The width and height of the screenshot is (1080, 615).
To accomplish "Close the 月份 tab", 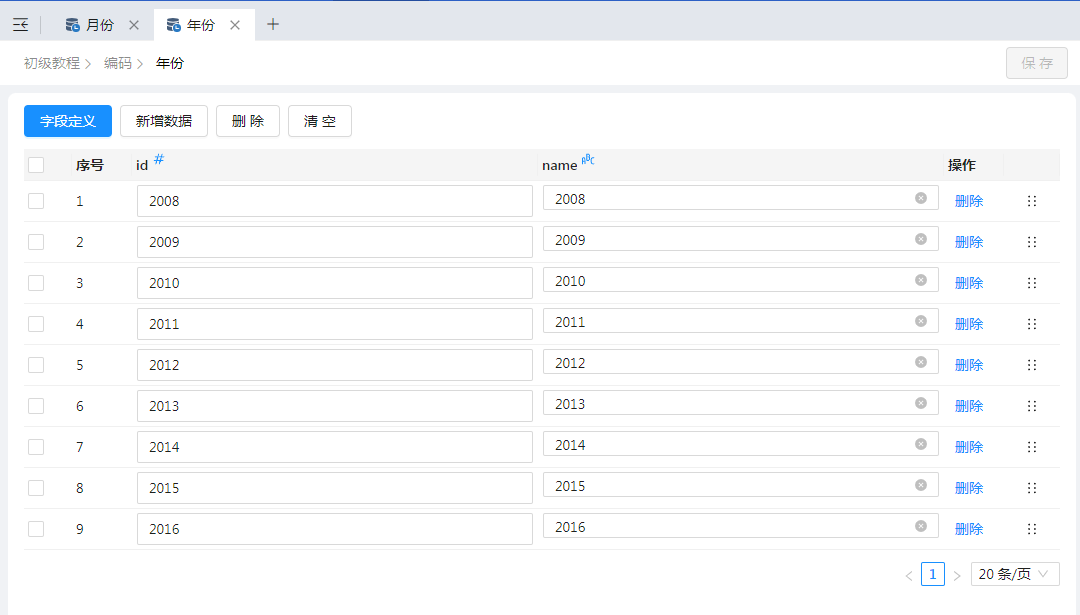I will pos(134,25).
